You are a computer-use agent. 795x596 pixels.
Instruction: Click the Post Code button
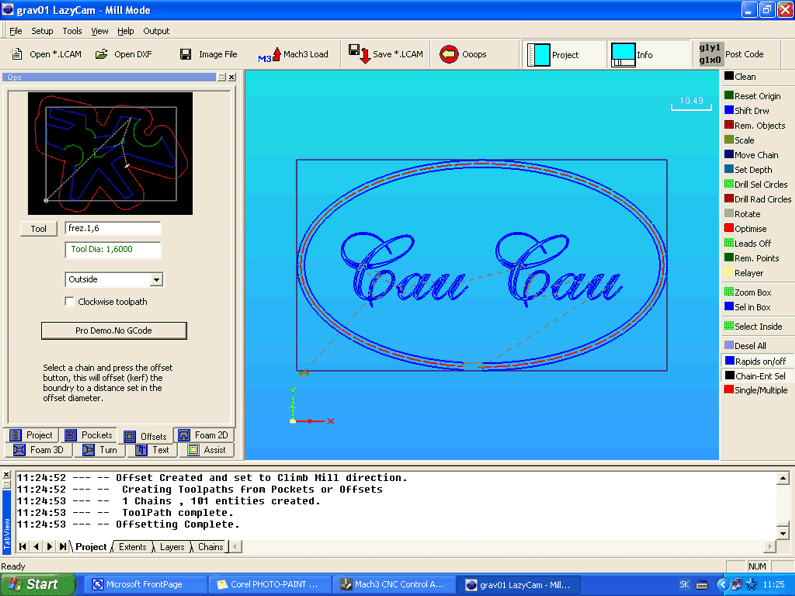coord(731,54)
